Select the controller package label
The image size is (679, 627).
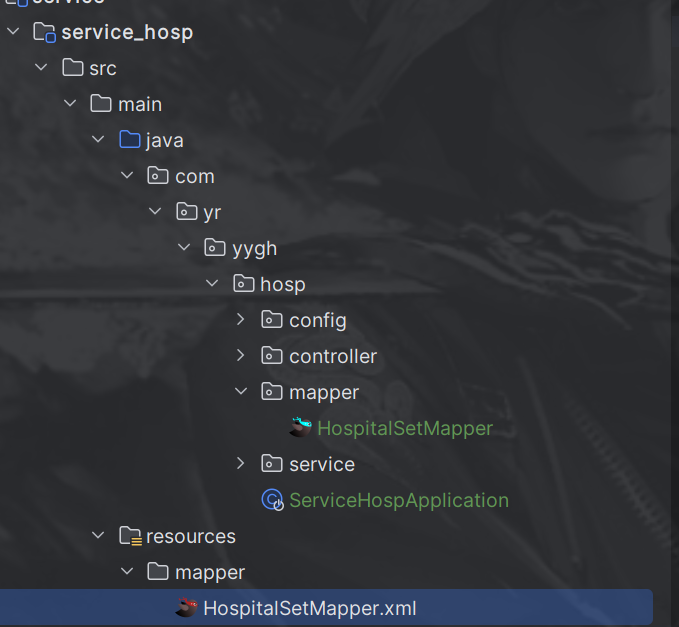click(x=333, y=356)
